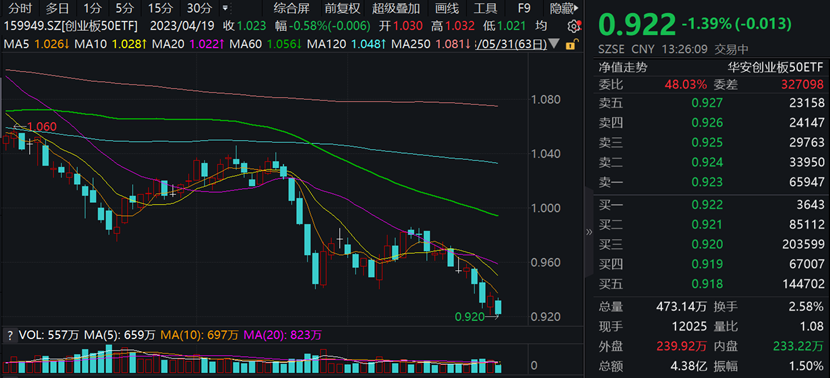Screen dimensions: 830x378
Task: Switch to the 分时 intraday tab
Action: 21,8
